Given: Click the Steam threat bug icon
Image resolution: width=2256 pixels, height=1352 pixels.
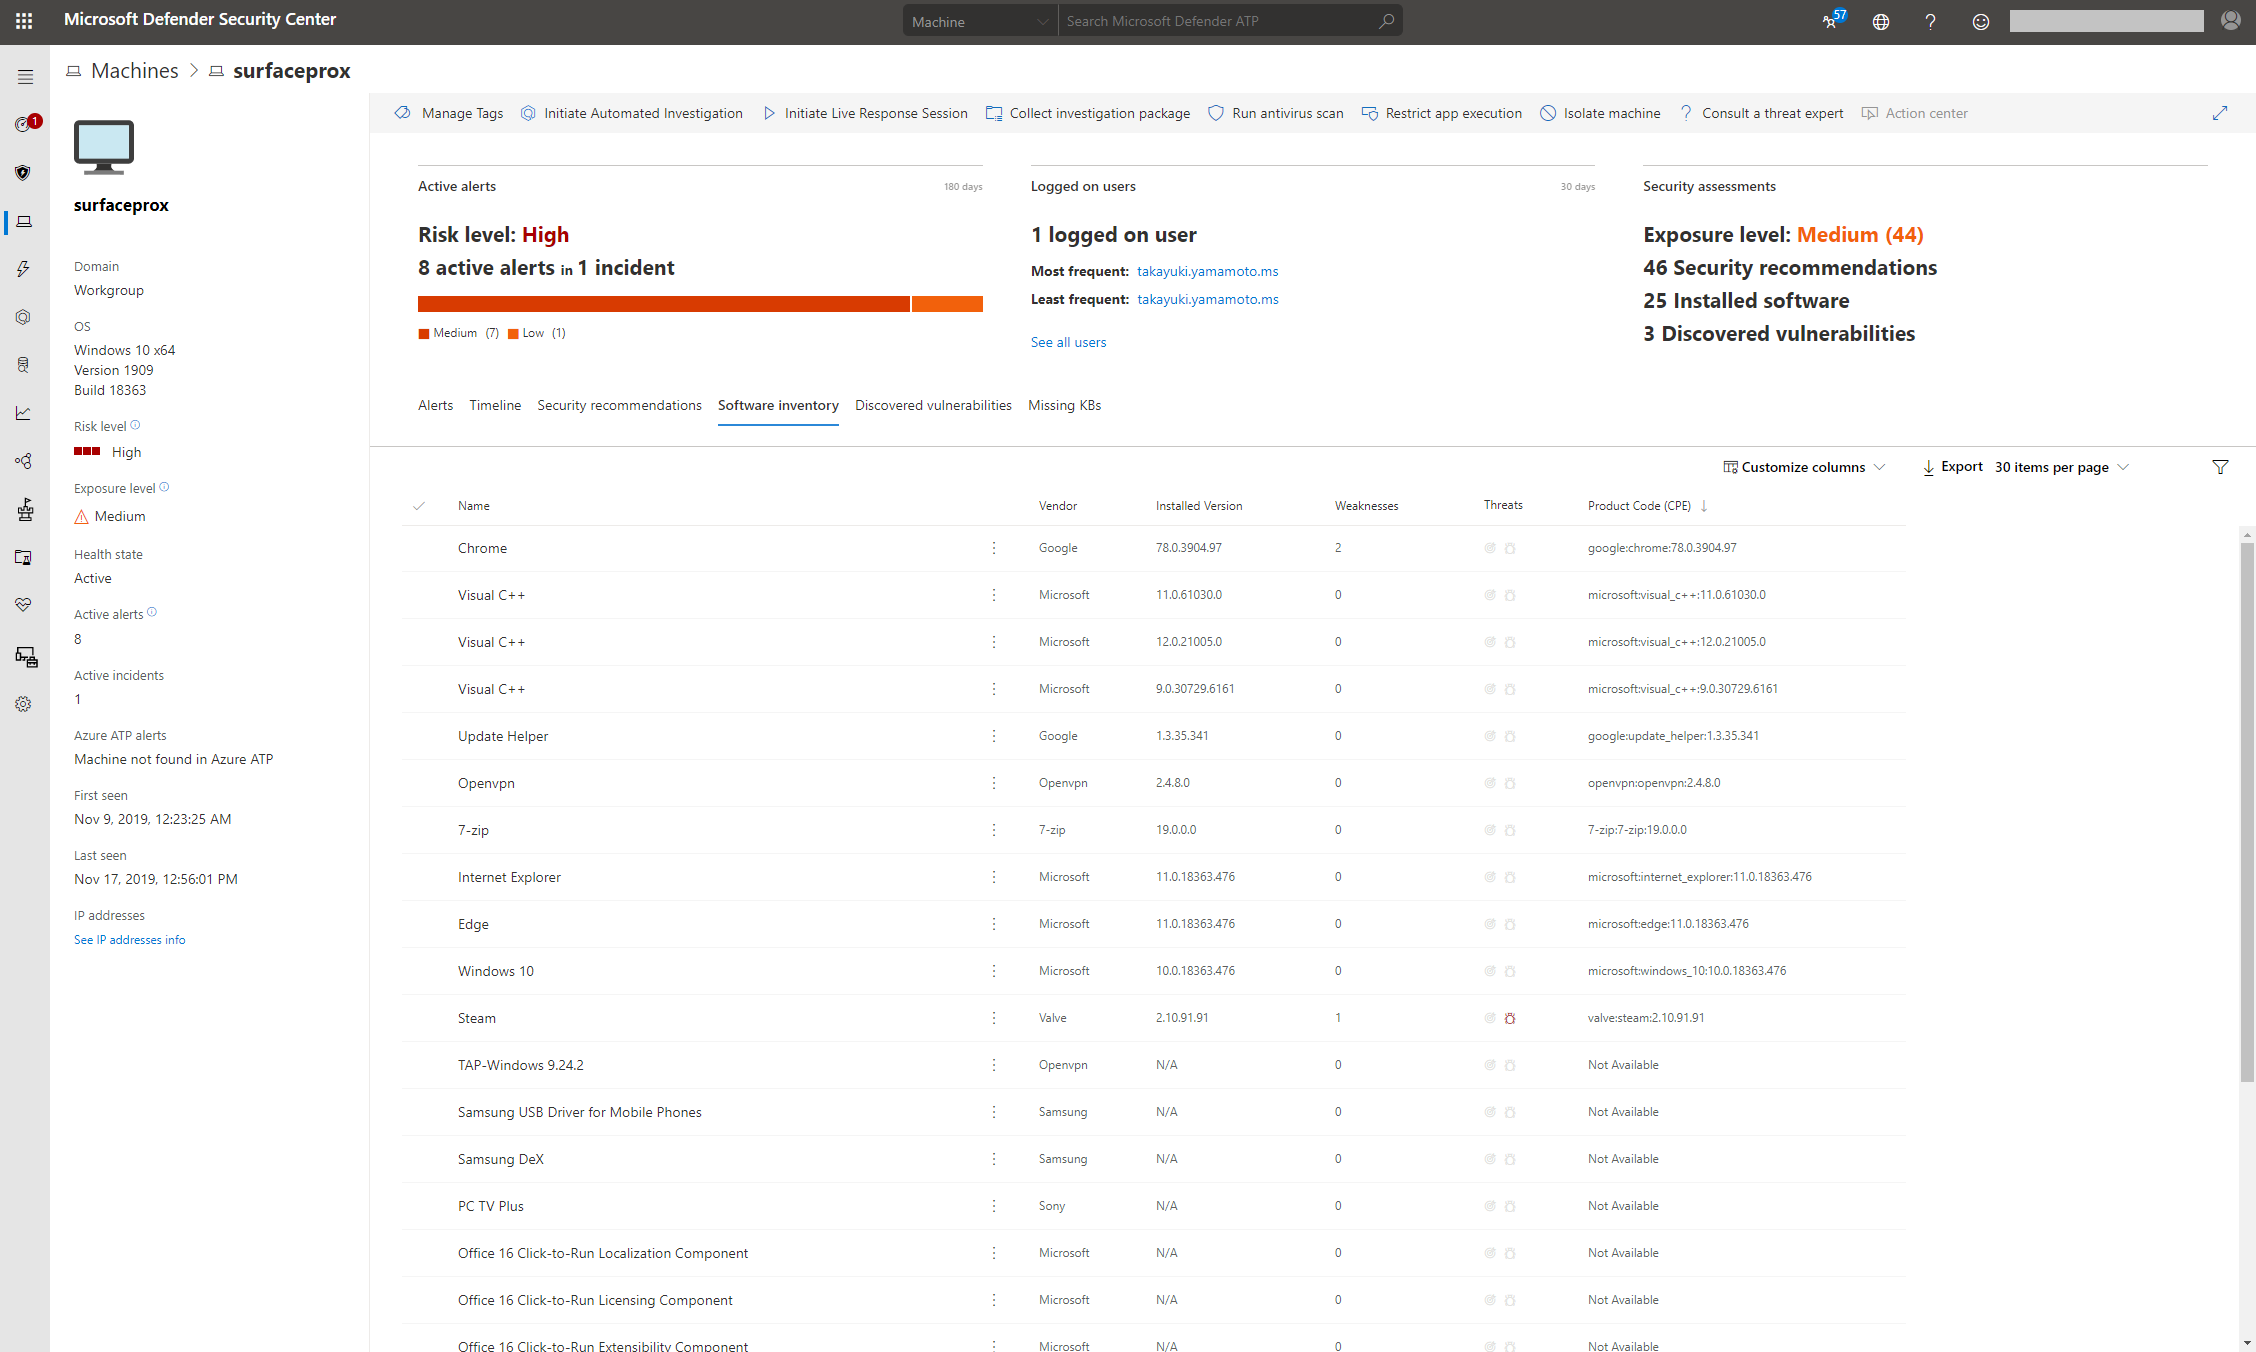Looking at the screenshot, I should (x=1510, y=1018).
